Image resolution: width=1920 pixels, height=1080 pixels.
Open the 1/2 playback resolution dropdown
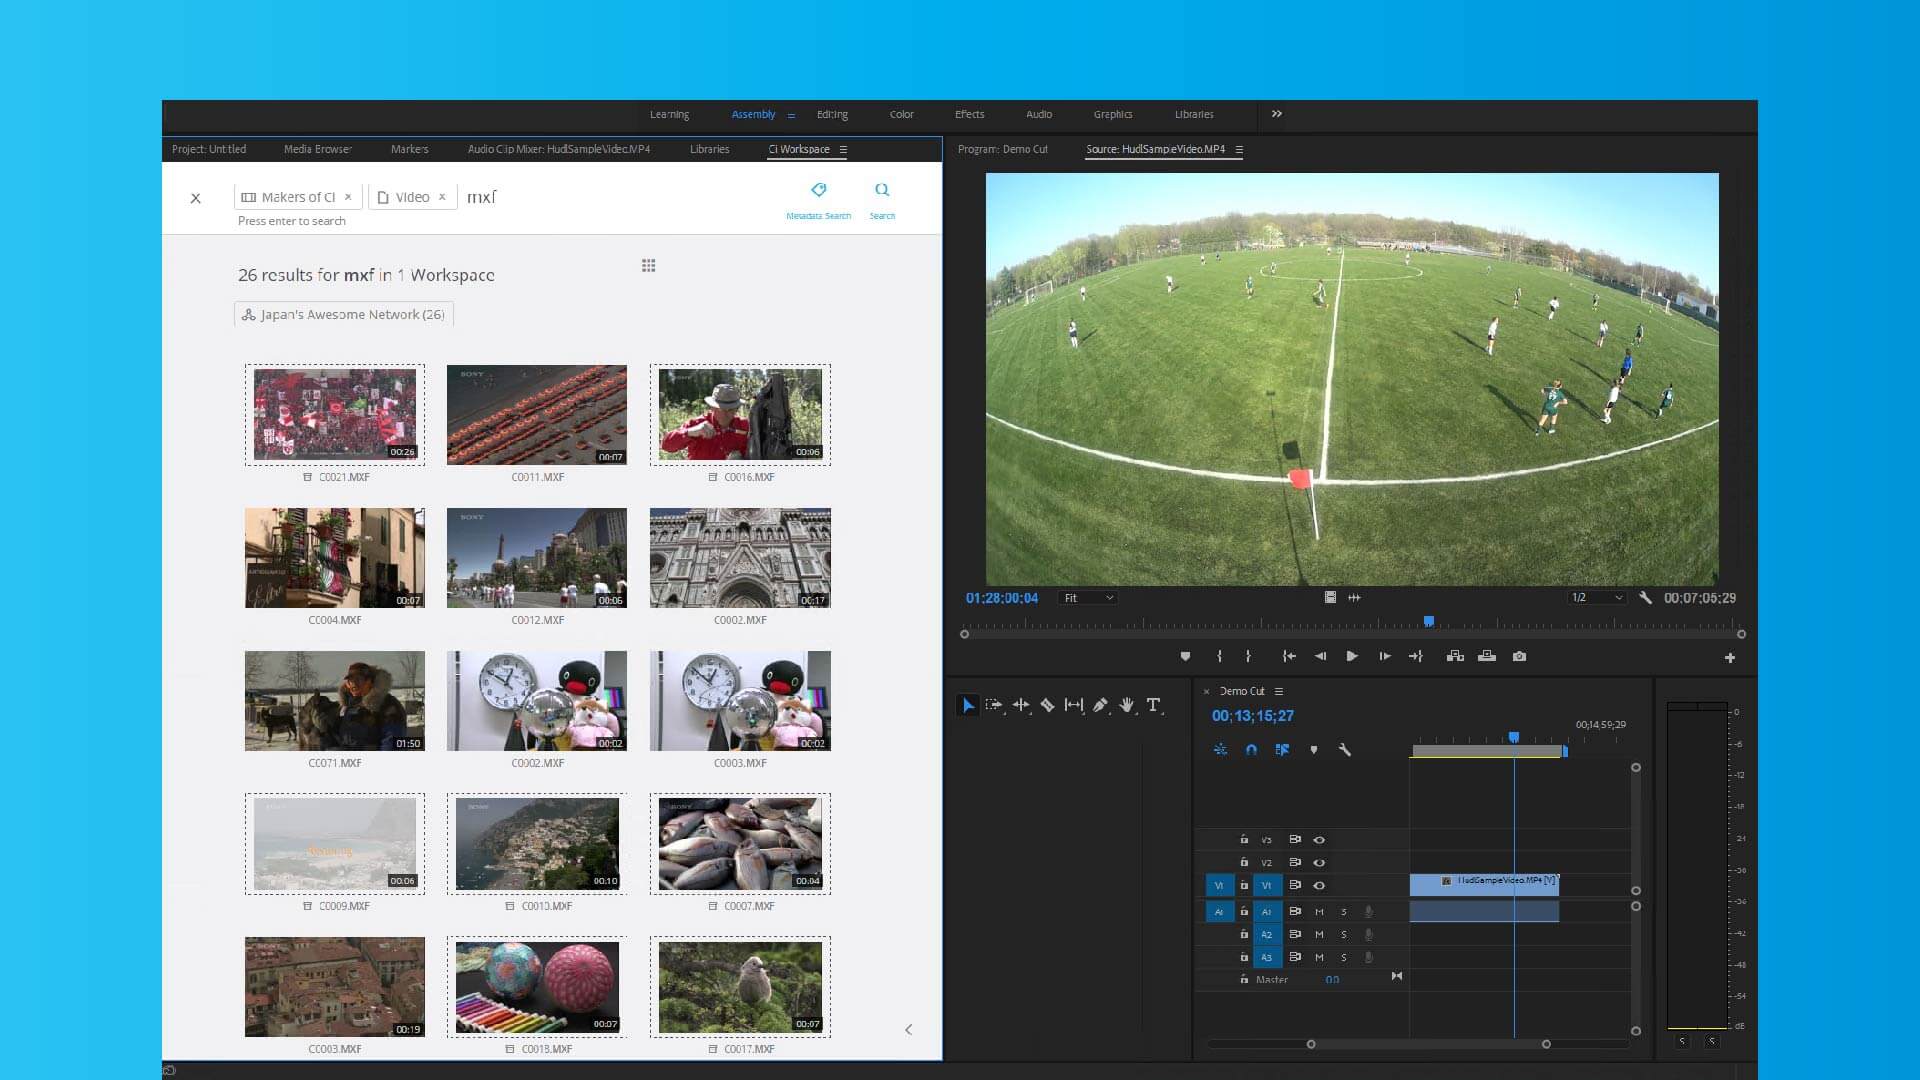tap(1596, 598)
